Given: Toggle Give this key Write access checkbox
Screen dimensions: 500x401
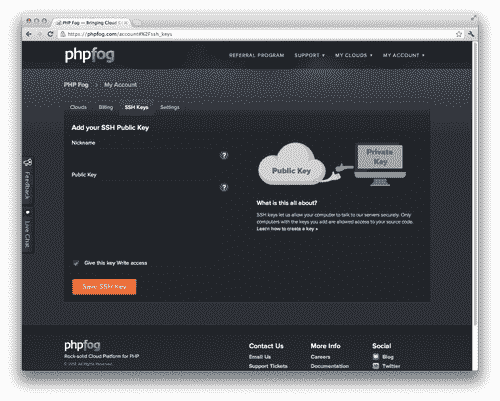Looking at the screenshot, I should [76, 263].
